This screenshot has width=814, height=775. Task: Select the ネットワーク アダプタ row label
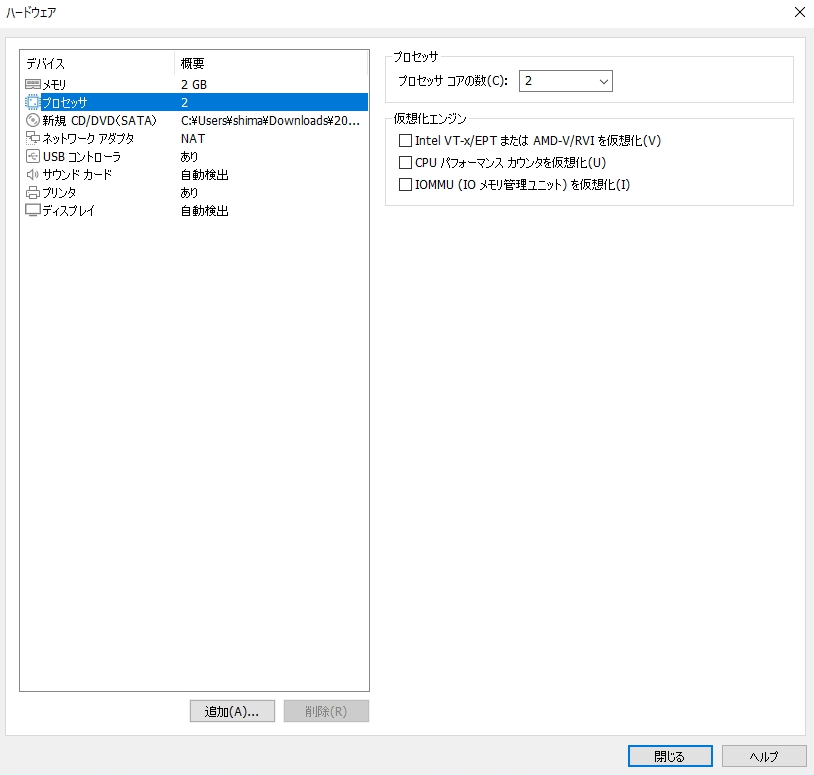click(88, 139)
